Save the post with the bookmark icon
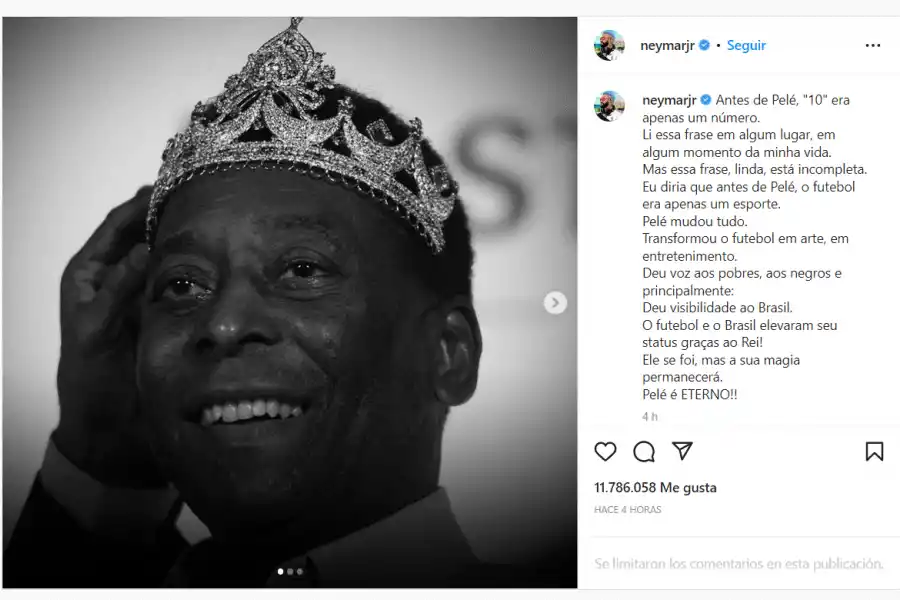Image resolution: width=900 pixels, height=600 pixels. 874,451
